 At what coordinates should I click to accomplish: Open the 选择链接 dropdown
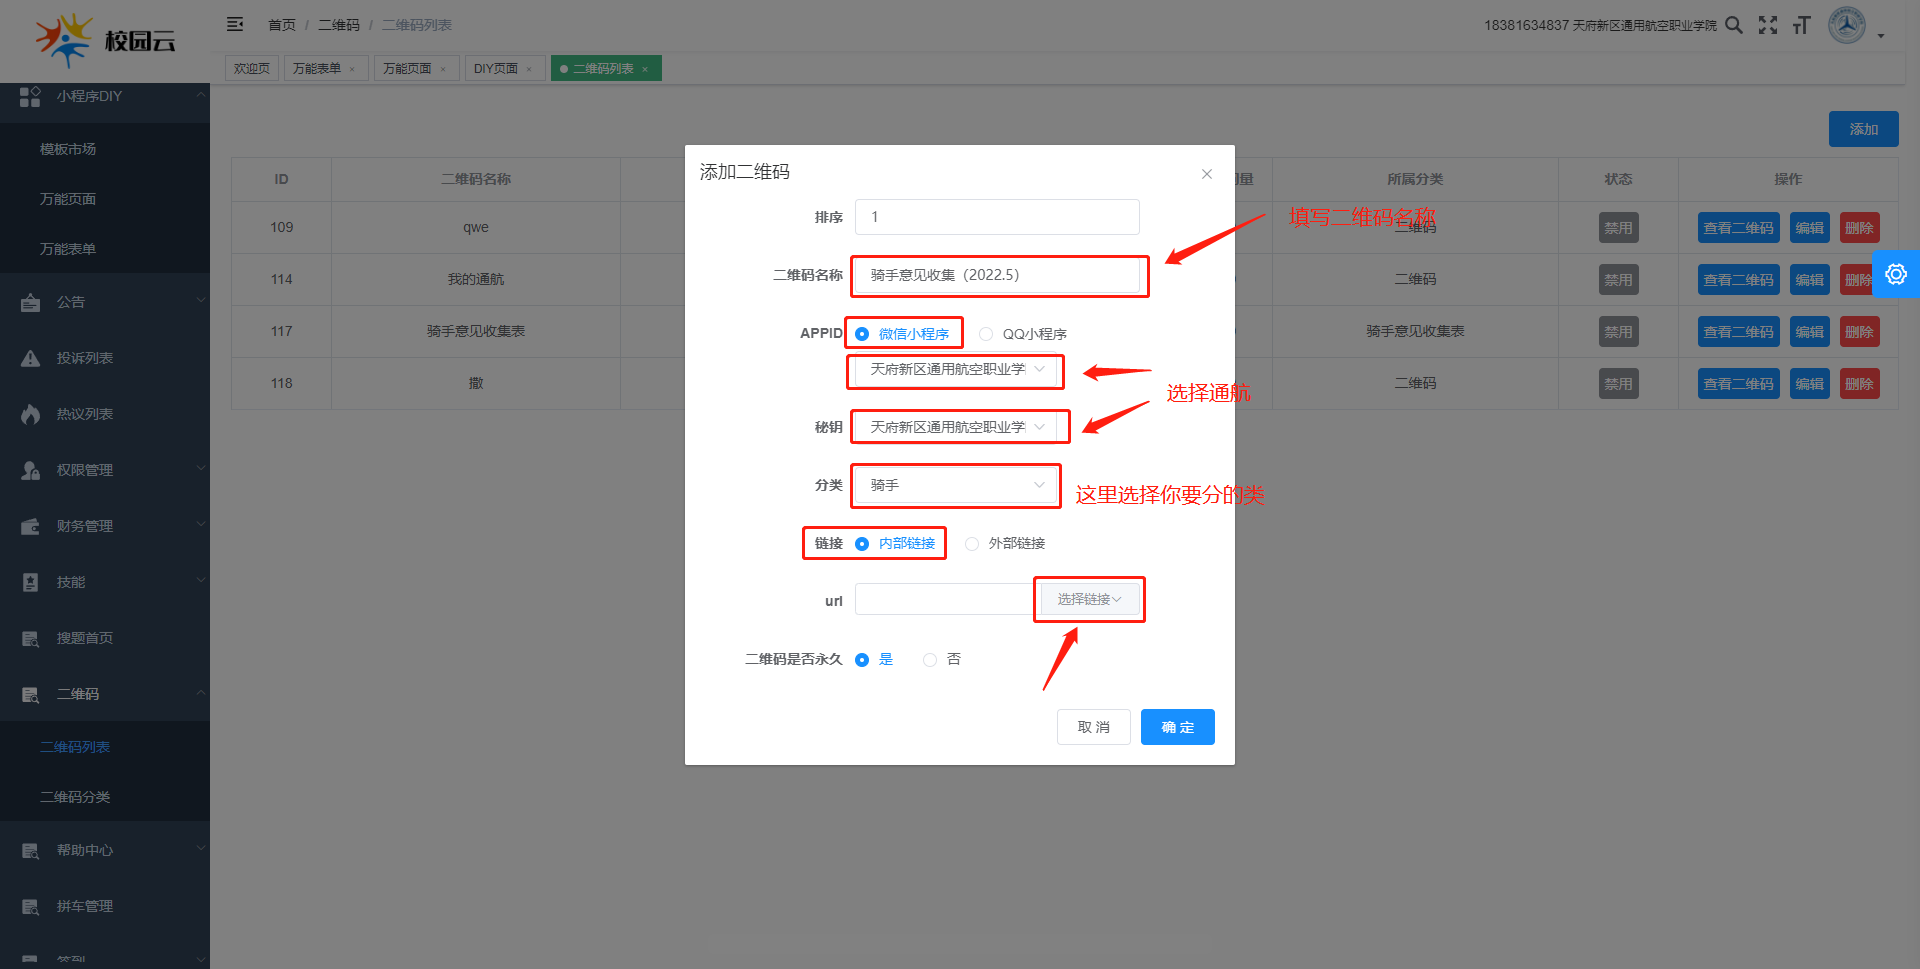click(1089, 599)
